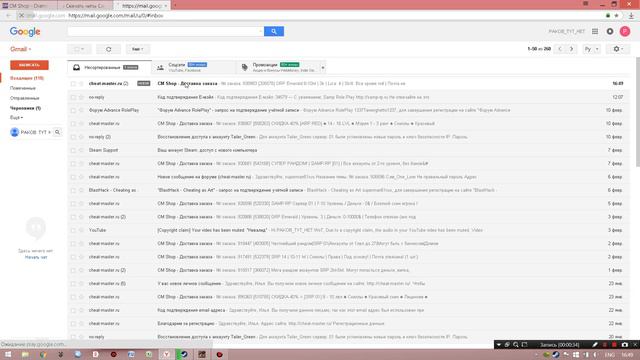Open Помеченные folder link
Viewport: 640px width, 360px height.
(x=23, y=88)
